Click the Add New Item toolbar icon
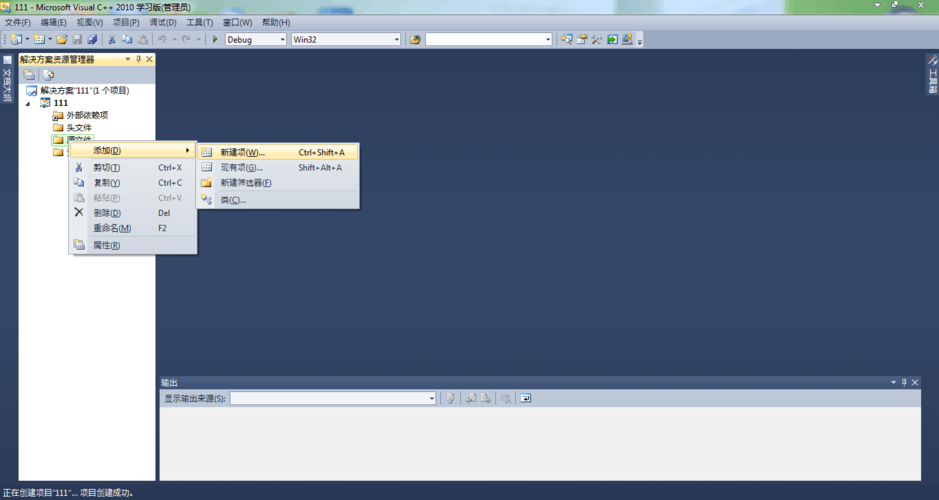Image resolution: width=939 pixels, height=500 pixels. 39,40
